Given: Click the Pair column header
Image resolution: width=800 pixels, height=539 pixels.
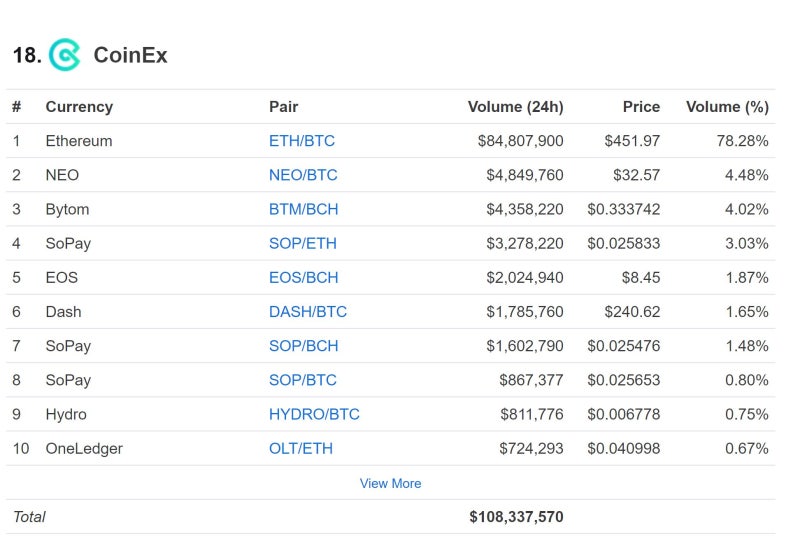Looking at the screenshot, I should click(x=284, y=107).
